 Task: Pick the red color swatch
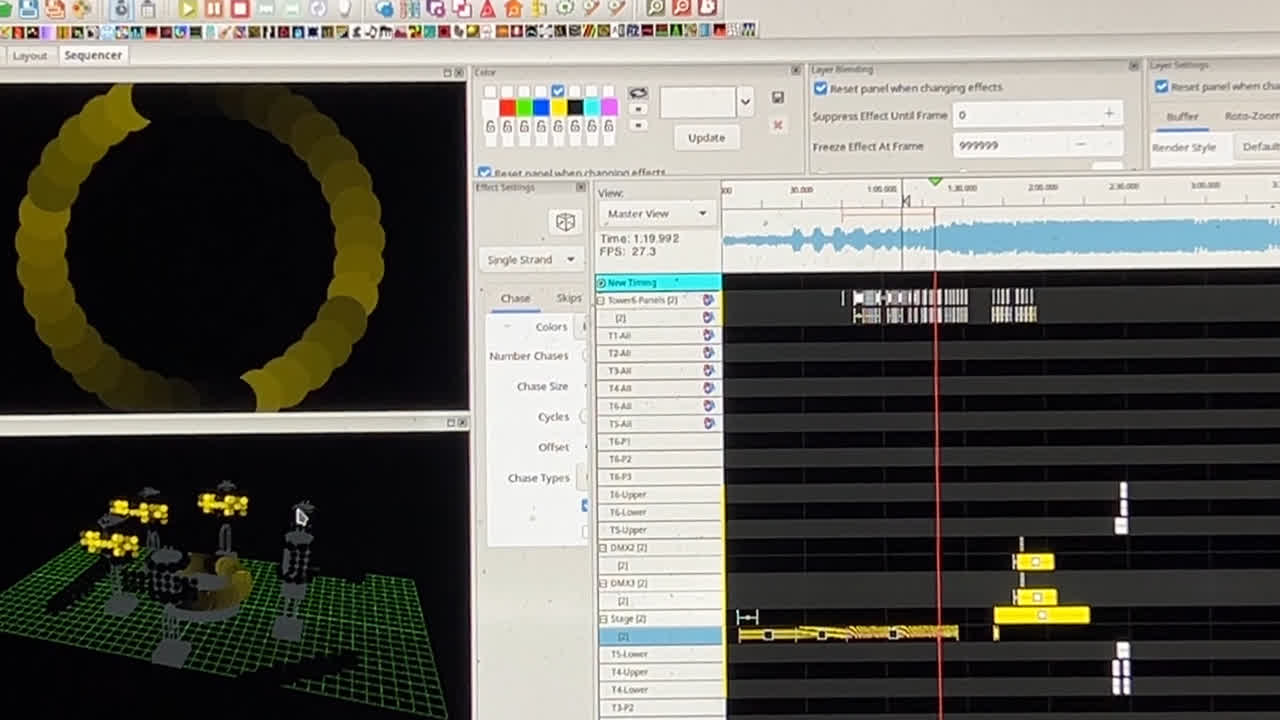(x=507, y=108)
